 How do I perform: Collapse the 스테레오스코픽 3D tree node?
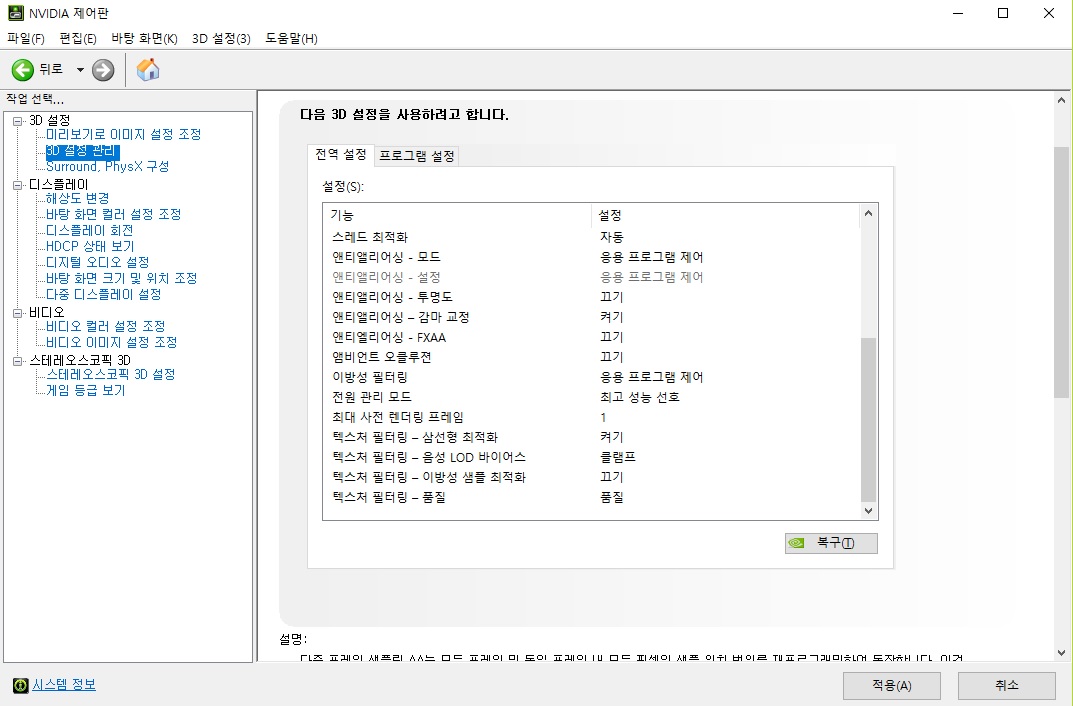point(18,361)
